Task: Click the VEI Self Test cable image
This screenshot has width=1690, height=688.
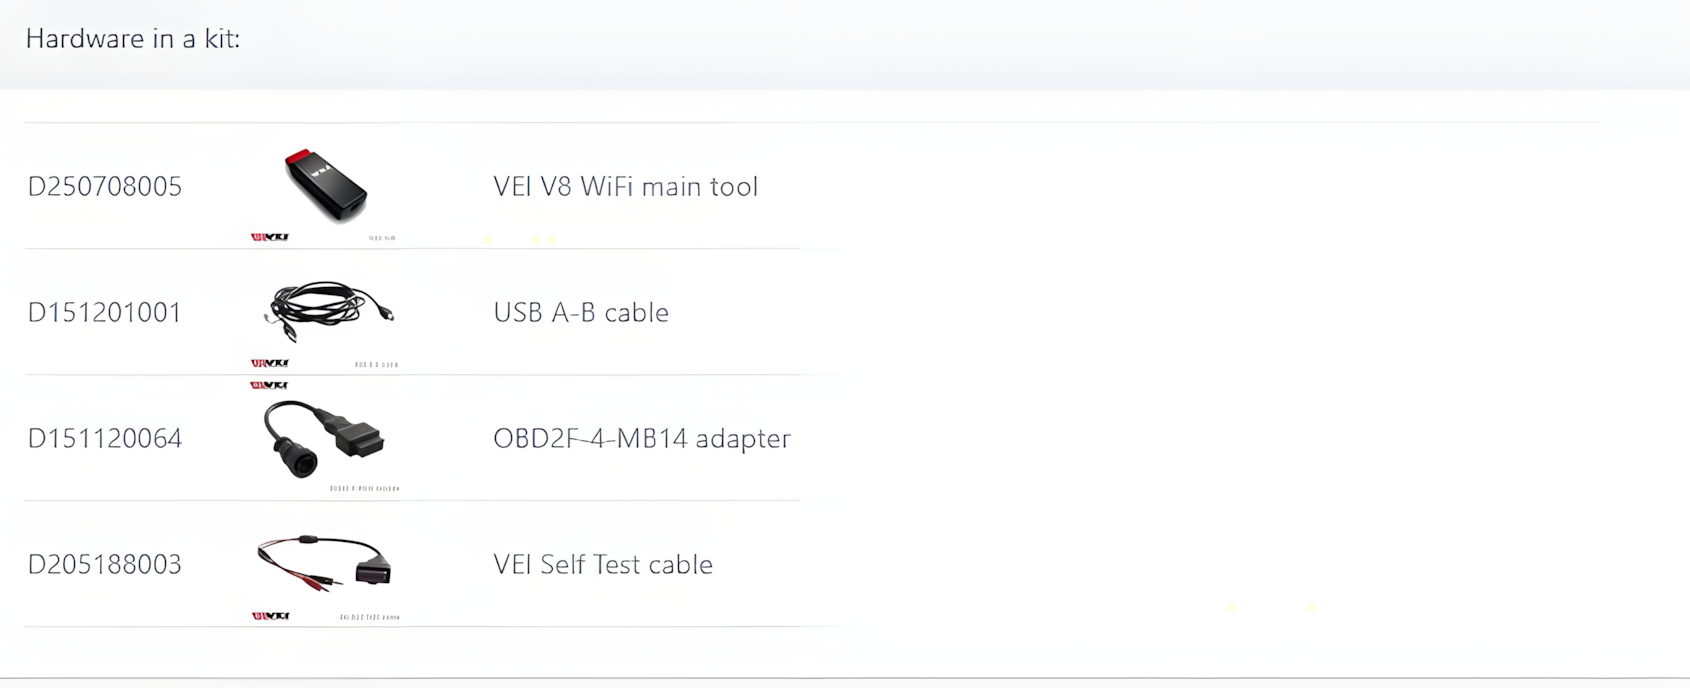Action: point(324,563)
